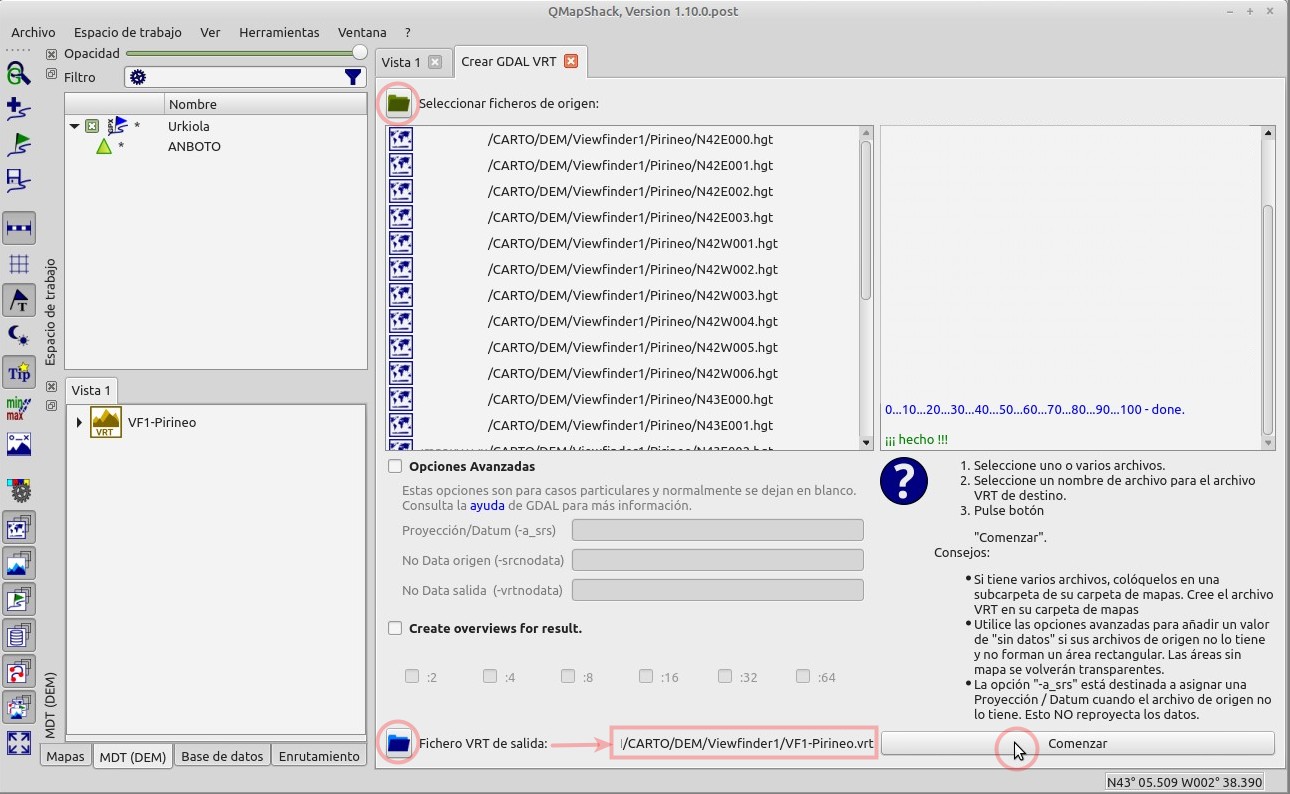Toggle all dock windows stacked icon
1290x794 pixels.
click(19, 707)
